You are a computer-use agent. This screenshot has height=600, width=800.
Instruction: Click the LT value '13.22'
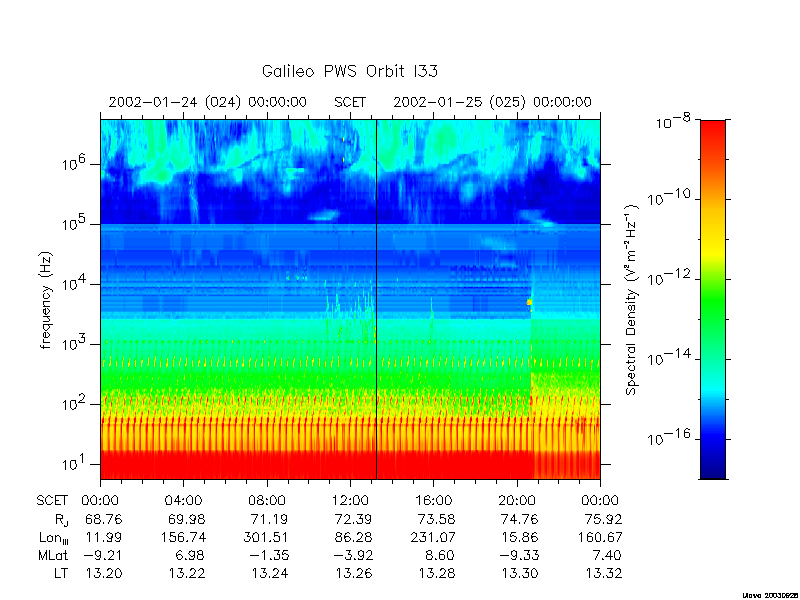pyautogui.click(x=187, y=573)
